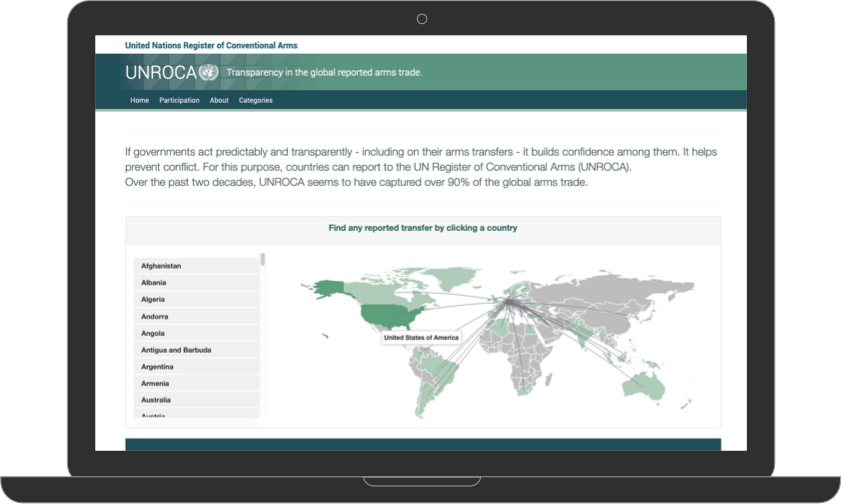Open the Home menu item
The width and height of the screenshot is (841, 504).
(x=139, y=100)
